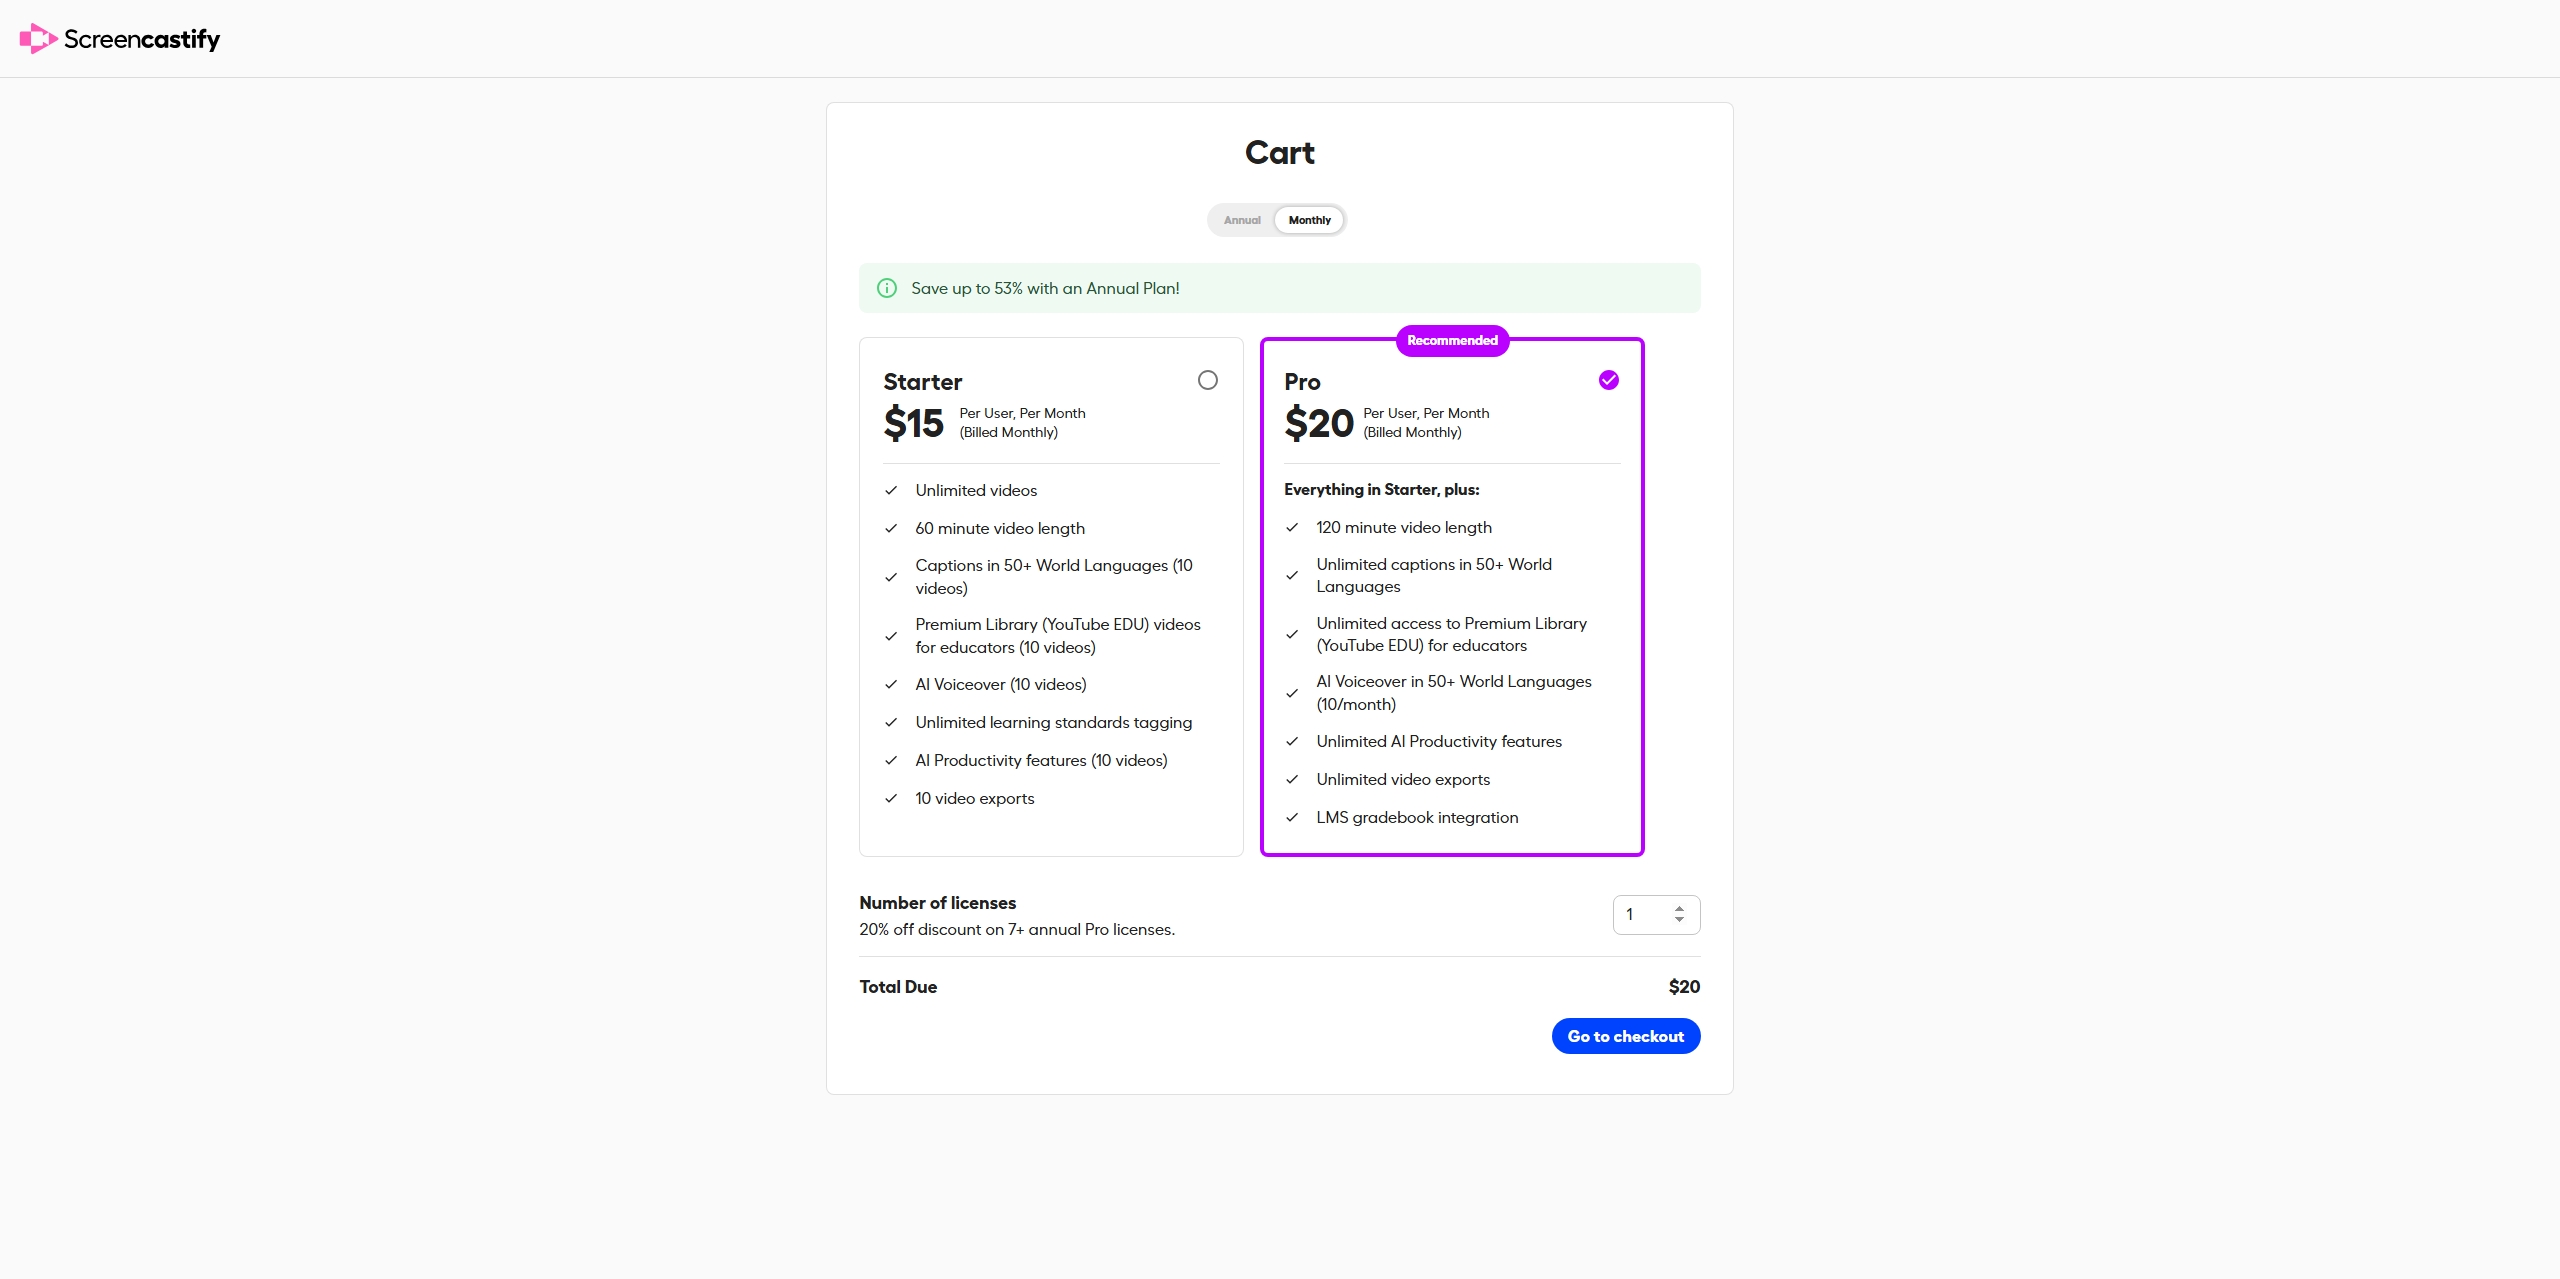Click checkmark next to LMS gradebook integration
Viewport: 2560px width, 1279px height.
point(1292,817)
